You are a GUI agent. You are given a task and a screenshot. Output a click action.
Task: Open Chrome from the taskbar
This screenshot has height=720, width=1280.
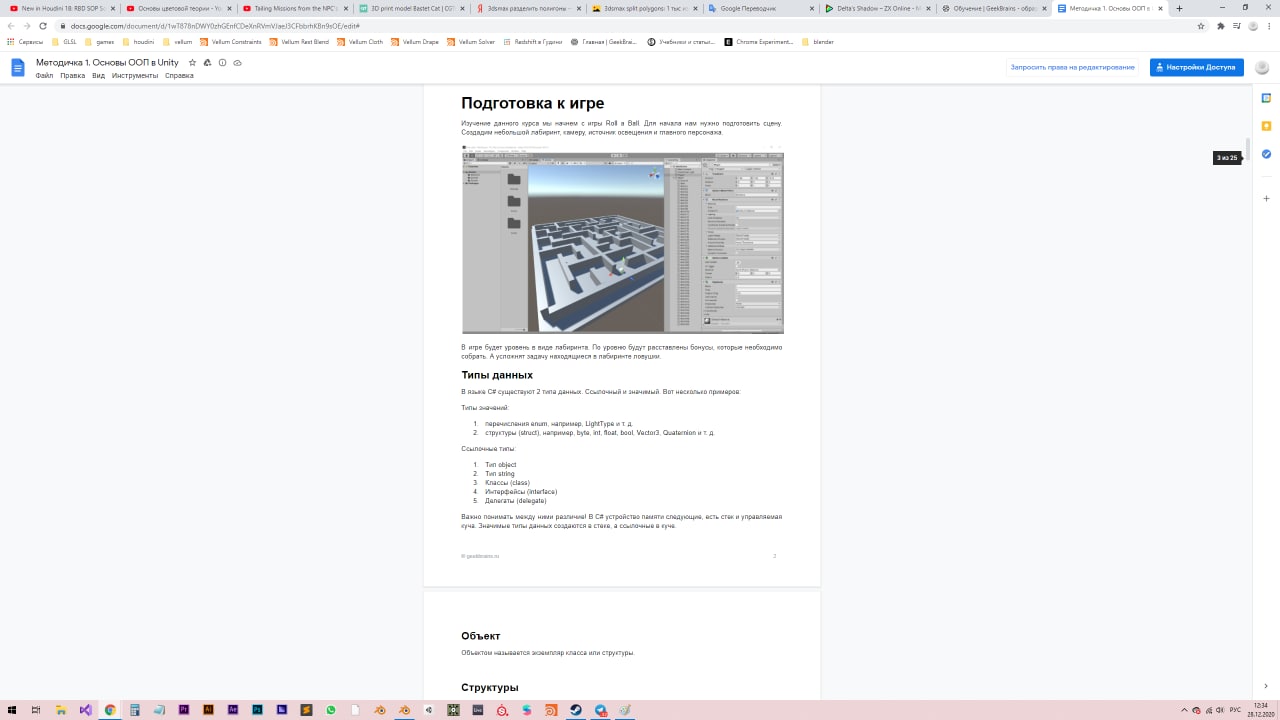[110, 710]
